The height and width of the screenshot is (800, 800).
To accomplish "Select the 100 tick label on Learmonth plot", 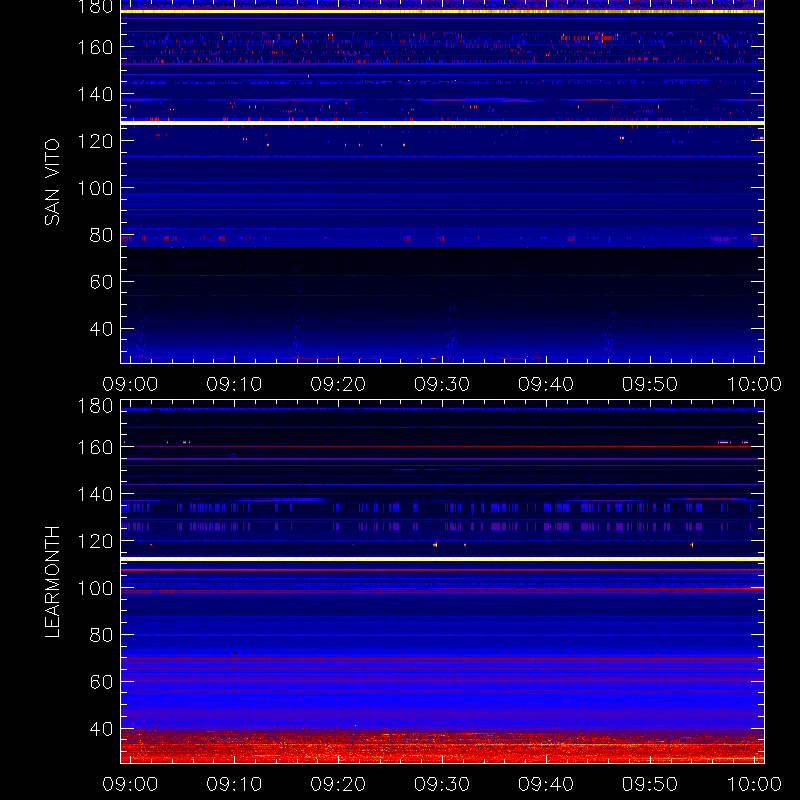I will pos(95,588).
